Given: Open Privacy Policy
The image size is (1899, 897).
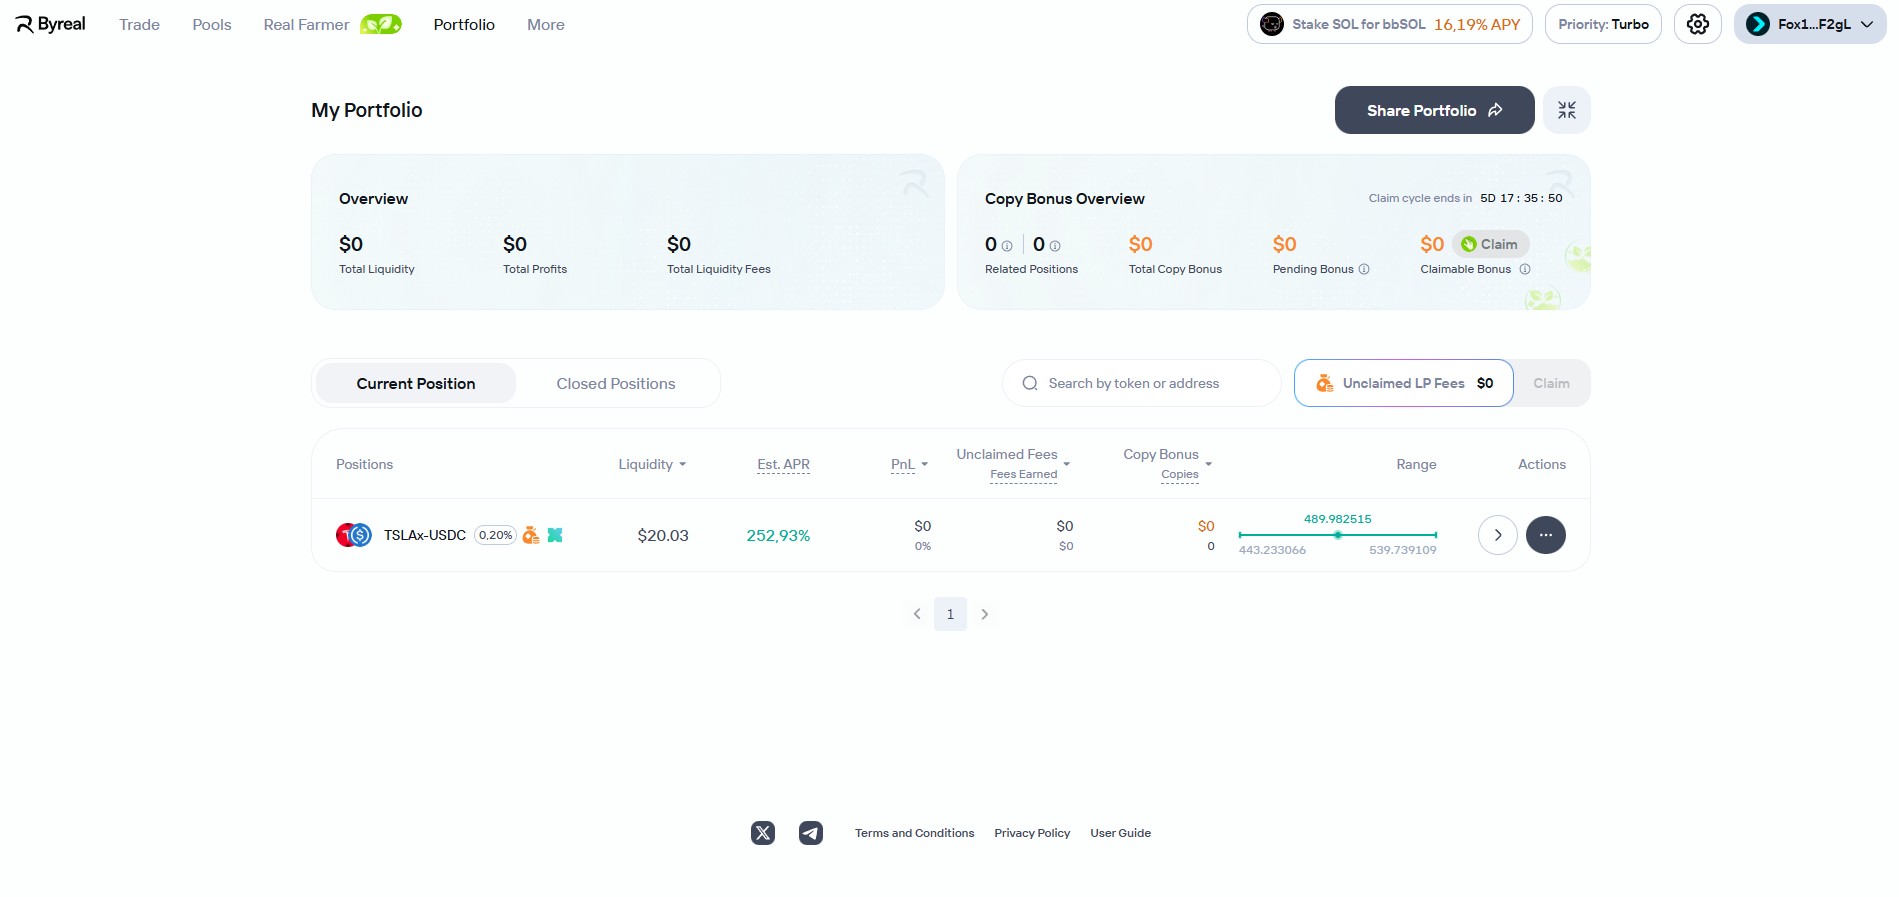Looking at the screenshot, I should point(1032,833).
